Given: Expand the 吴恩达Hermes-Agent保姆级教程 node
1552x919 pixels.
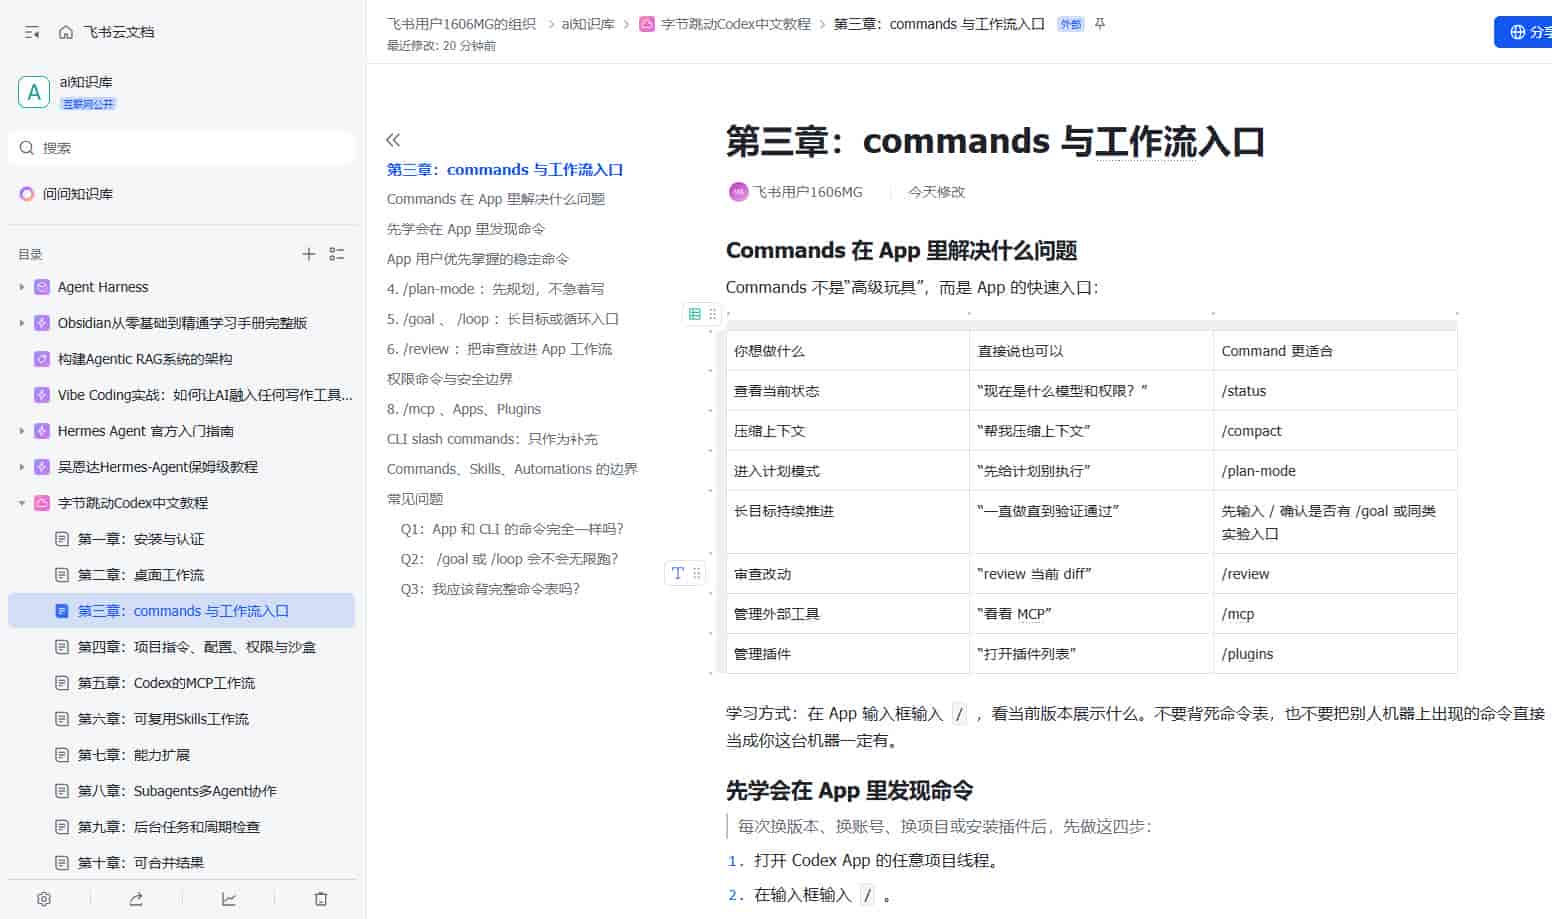Looking at the screenshot, I should pos(22,467).
